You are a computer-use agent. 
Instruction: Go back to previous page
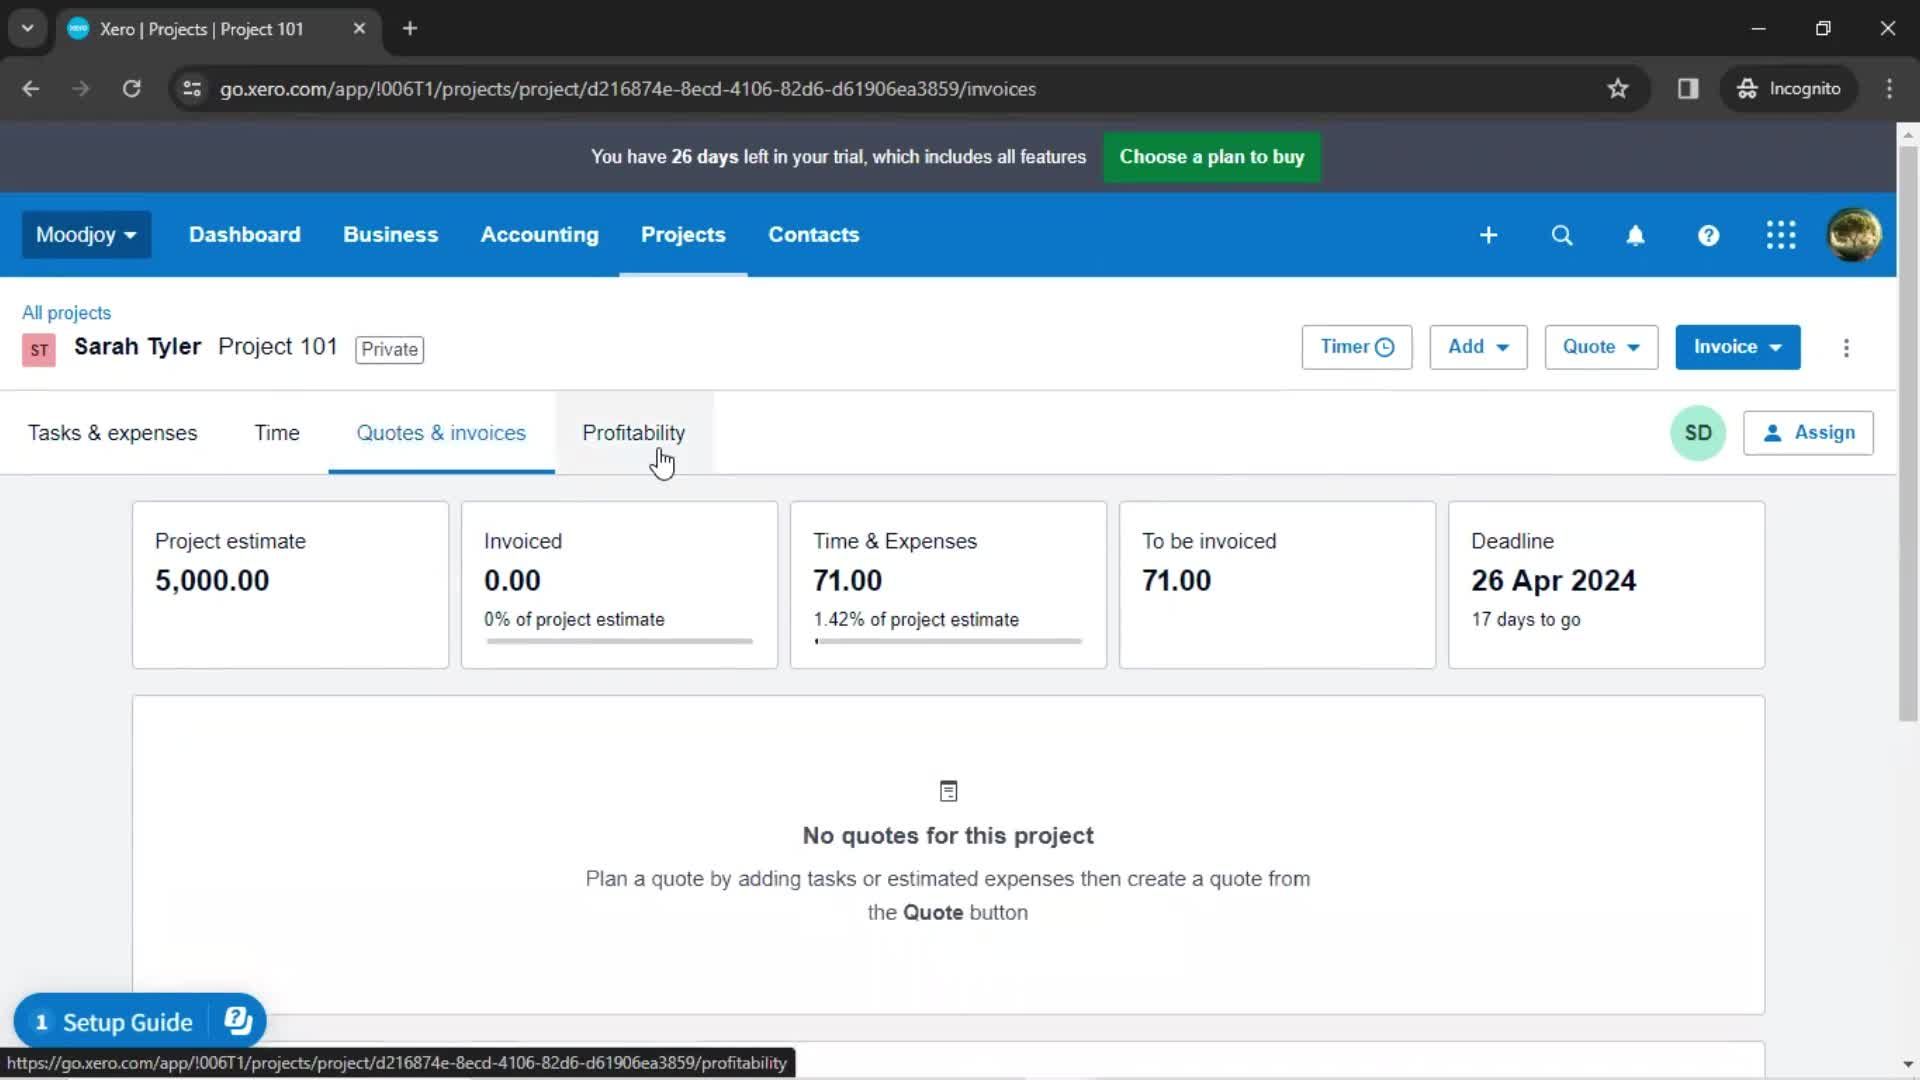point(31,89)
